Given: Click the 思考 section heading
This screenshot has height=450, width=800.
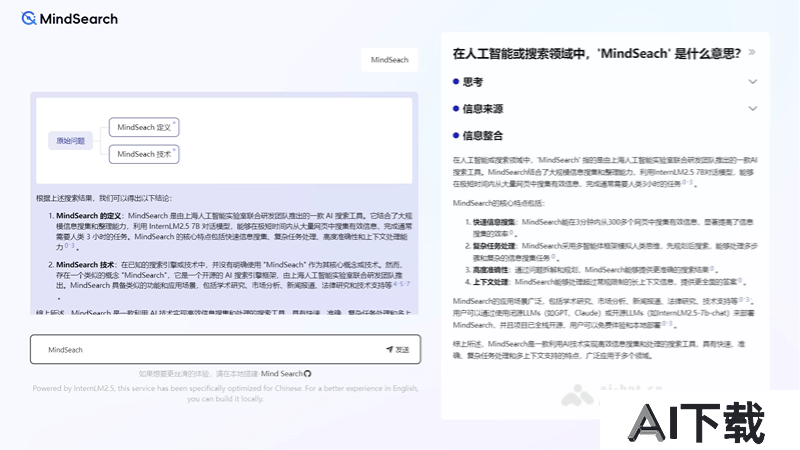Looking at the screenshot, I should coord(472,82).
